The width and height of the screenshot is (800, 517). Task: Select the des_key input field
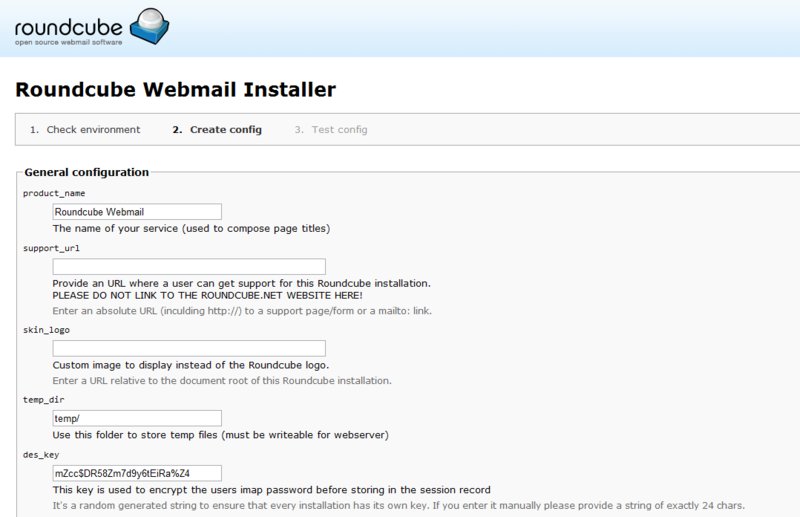137,473
